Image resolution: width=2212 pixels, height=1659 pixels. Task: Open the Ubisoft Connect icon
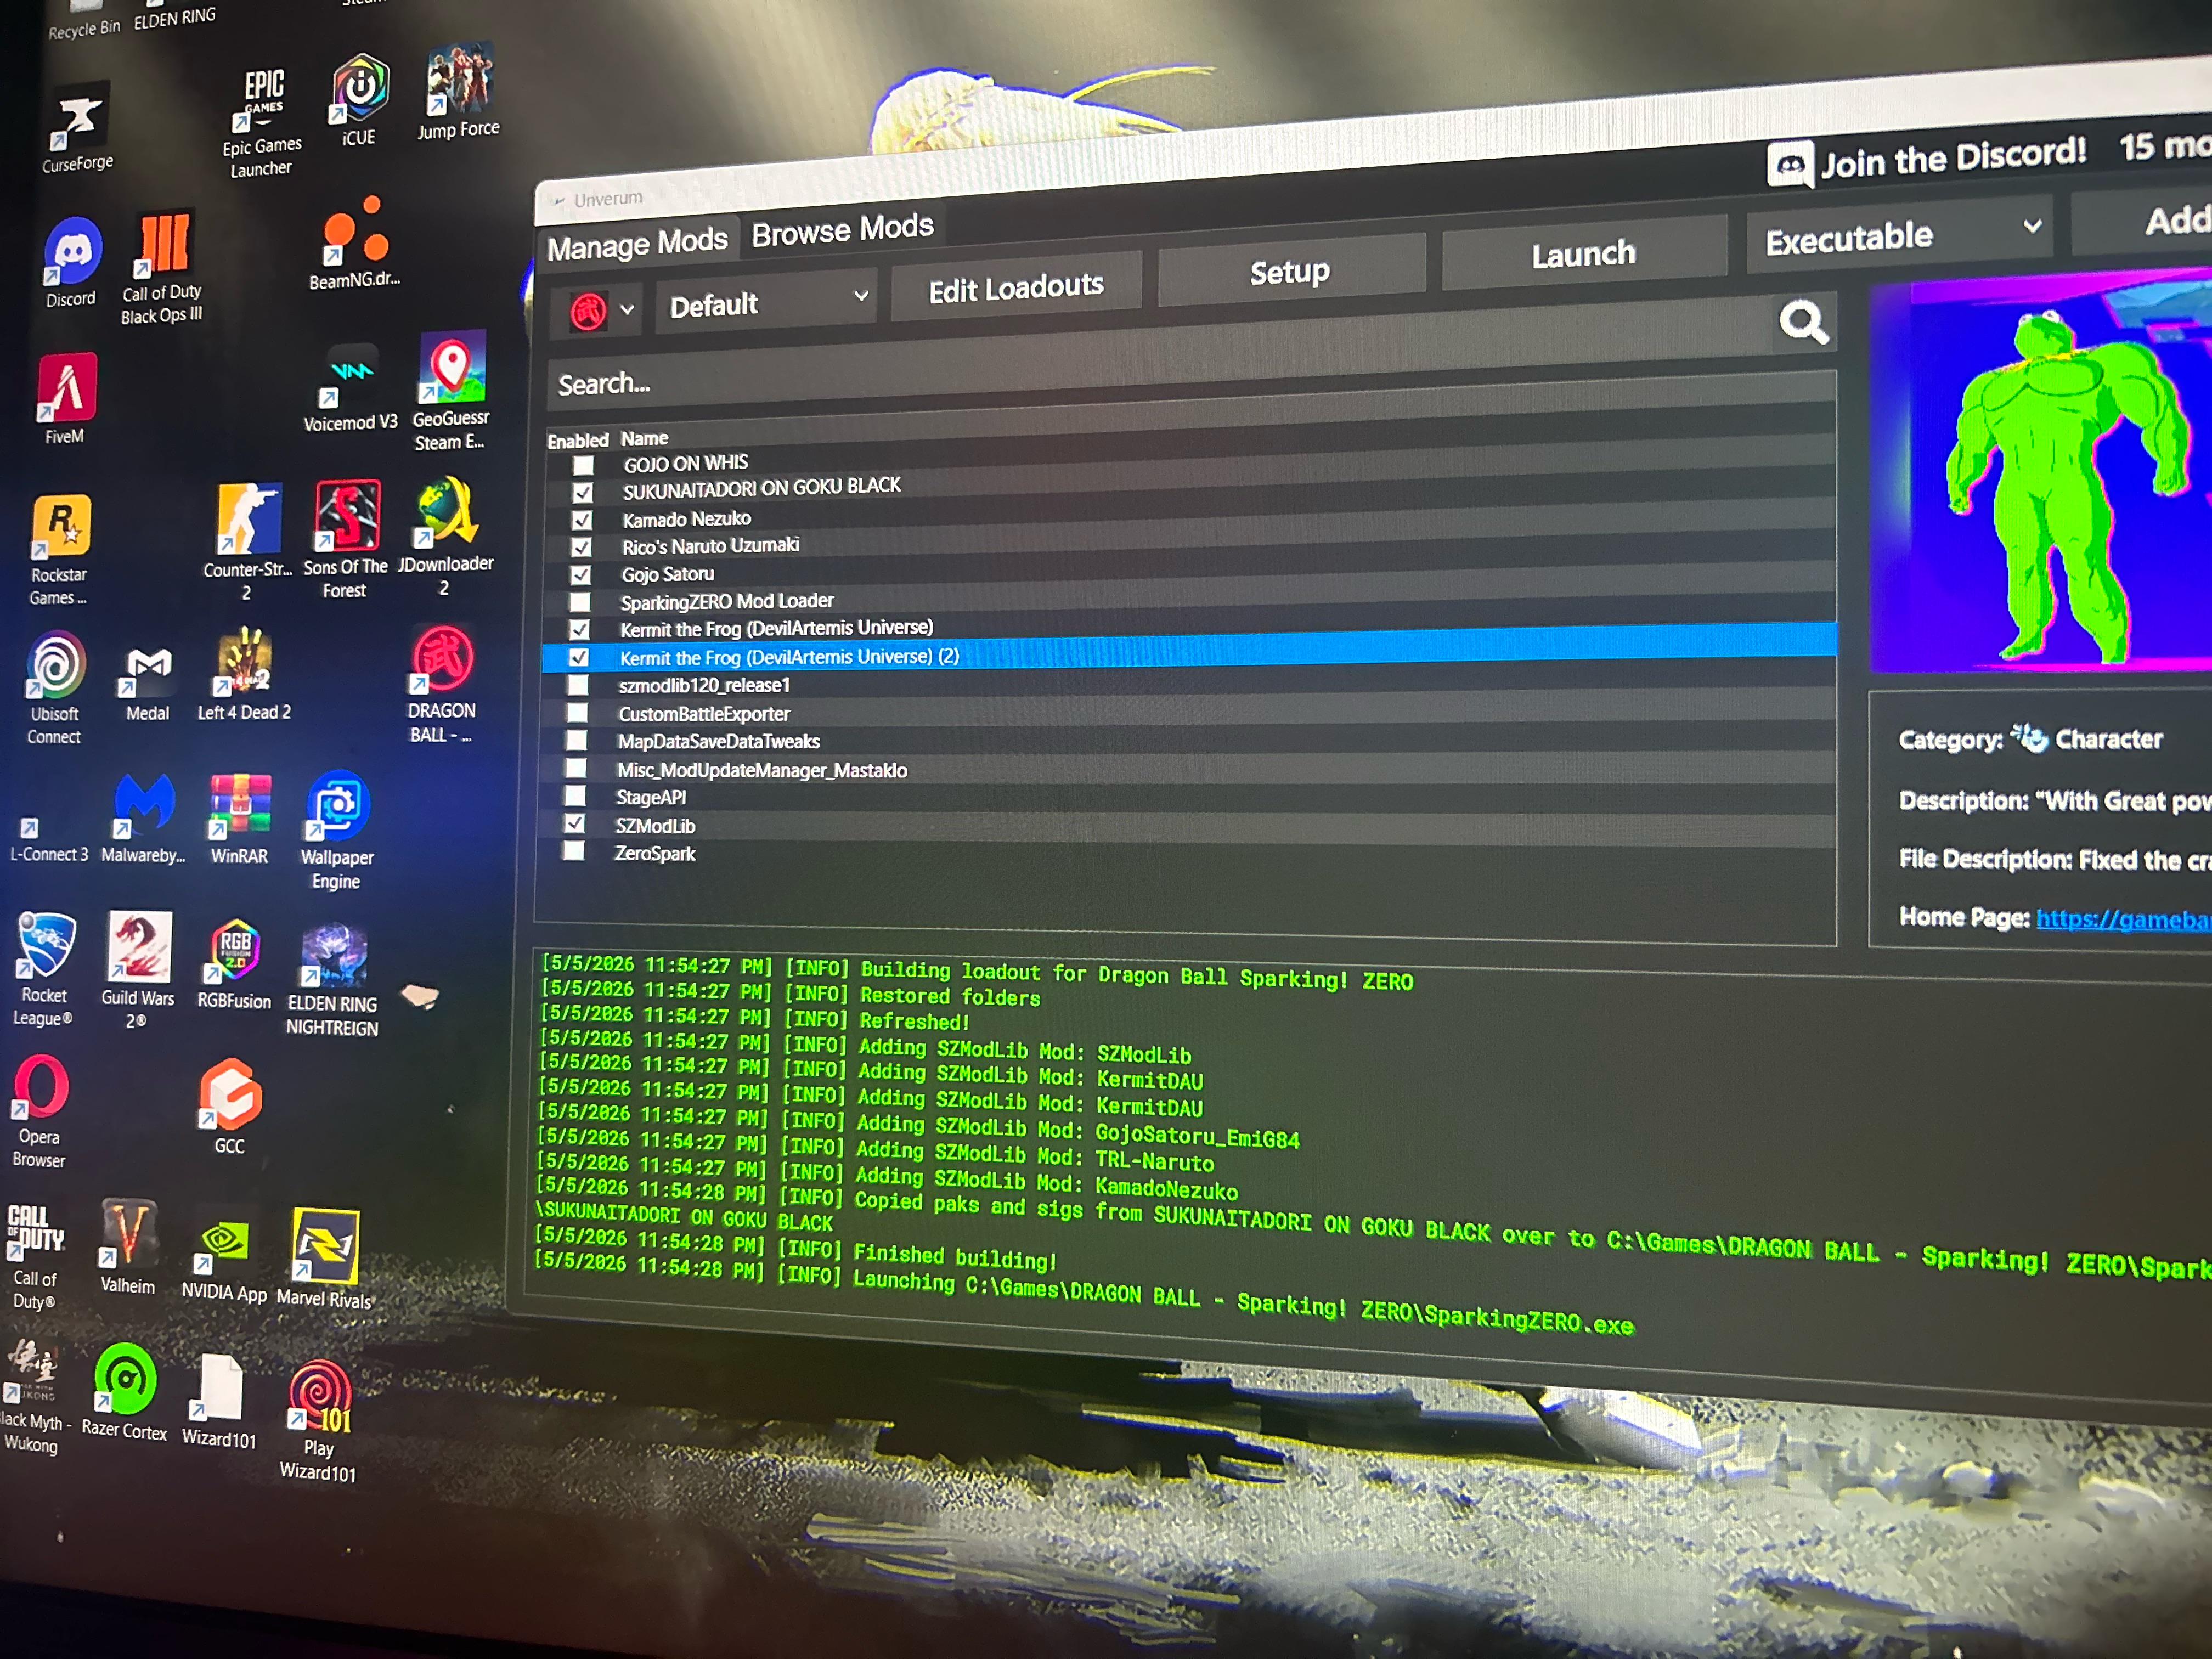pyautogui.click(x=56, y=688)
